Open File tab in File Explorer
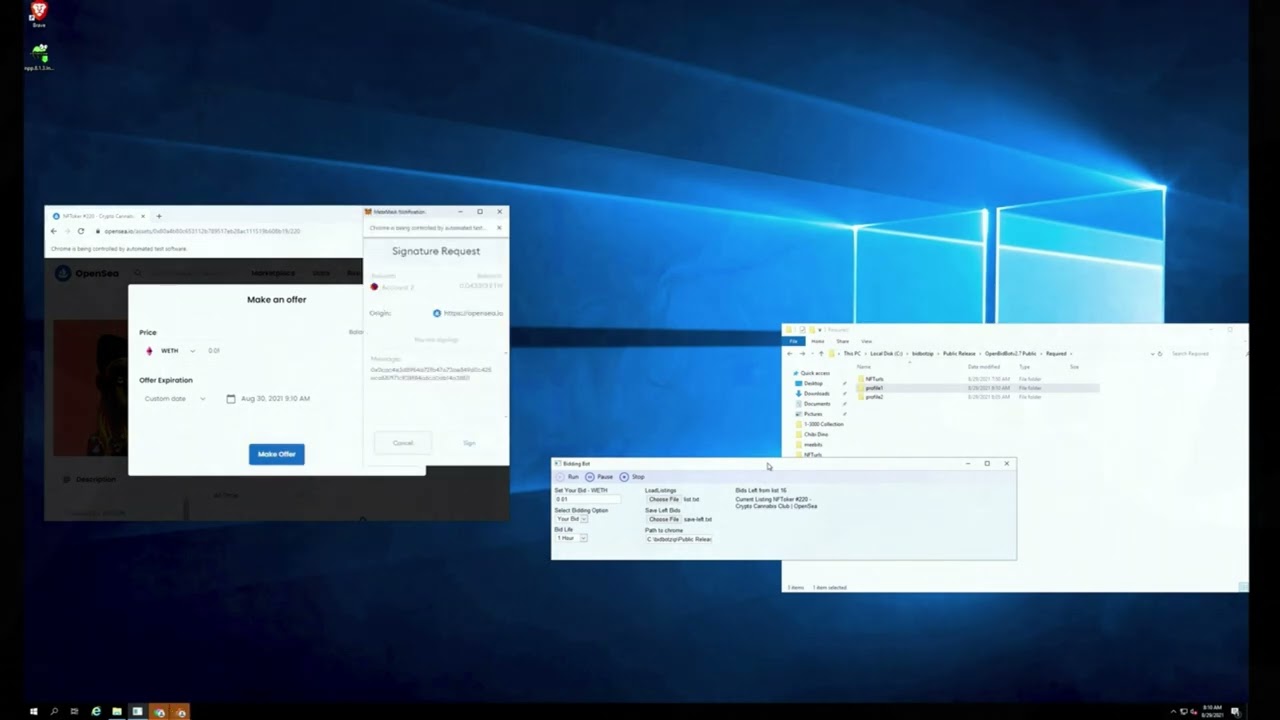Viewport: 1280px width, 720px height. pyautogui.click(x=793, y=341)
